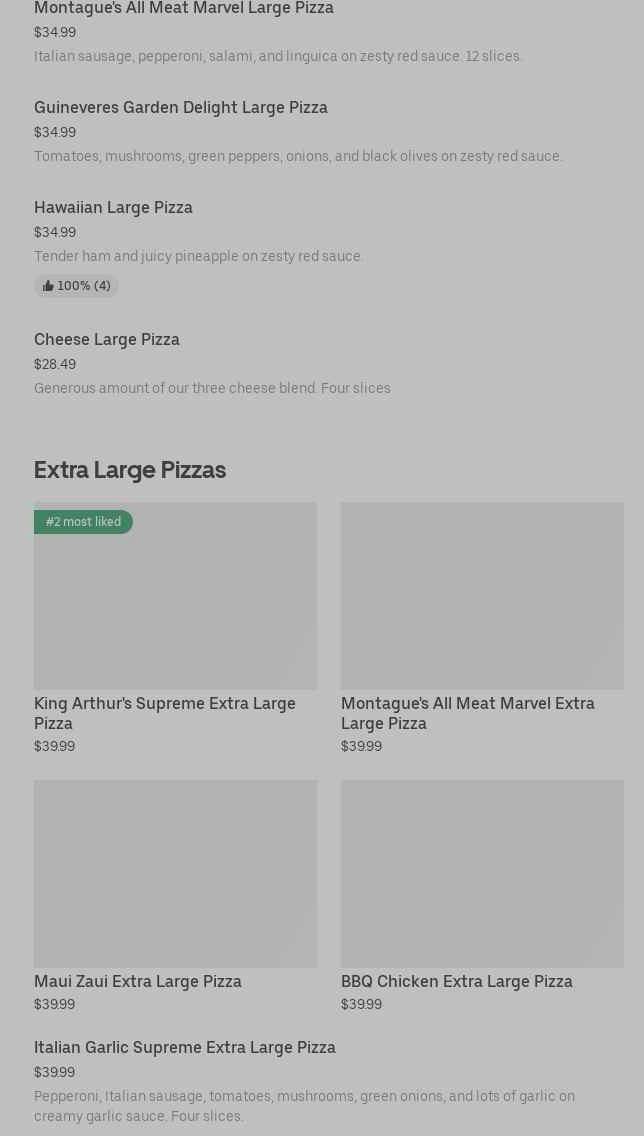Viewport: 644px width, 1136px height.
Task: Click the Cheese Large Pizza $28.49 price
Action: [x=55, y=364]
